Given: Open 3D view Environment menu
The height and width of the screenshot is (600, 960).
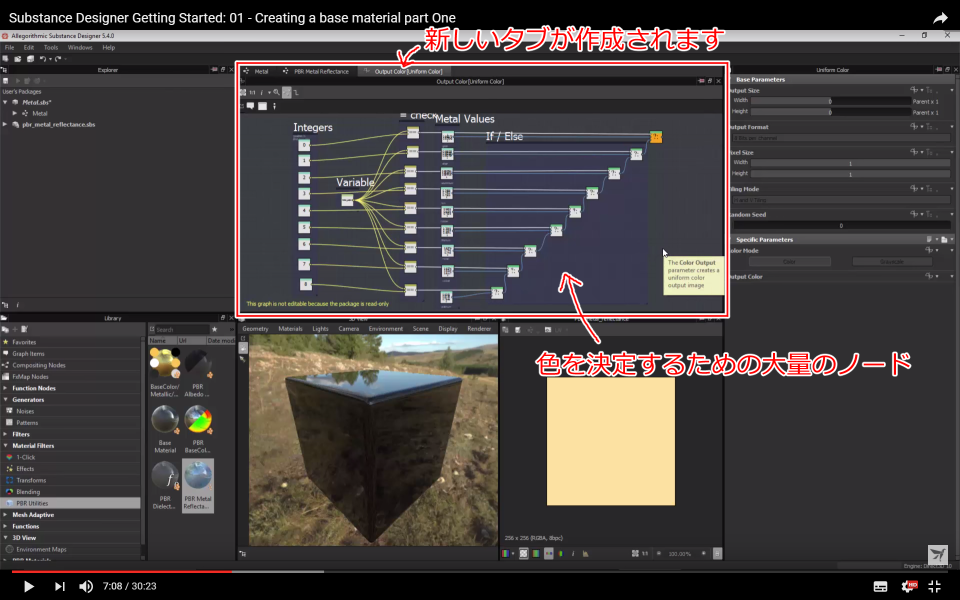Looking at the screenshot, I should (386, 329).
